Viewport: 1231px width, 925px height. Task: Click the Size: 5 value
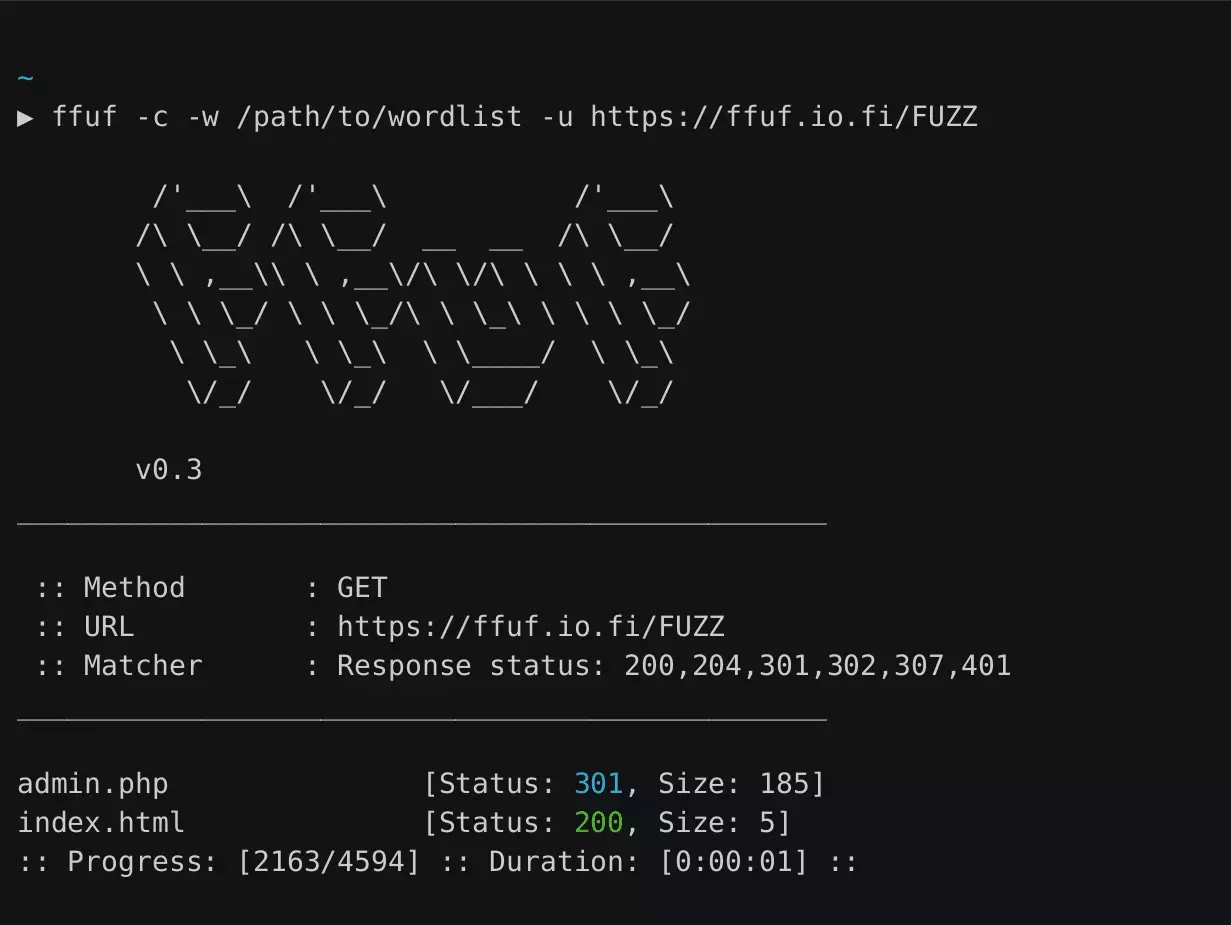(724, 823)
